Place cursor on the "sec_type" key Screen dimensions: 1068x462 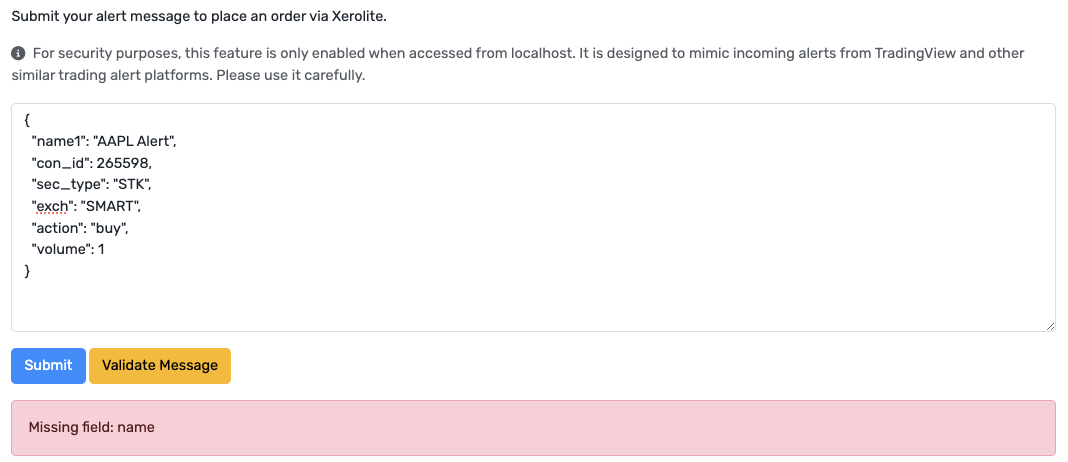pyautogui.click(x=61, y=185)
